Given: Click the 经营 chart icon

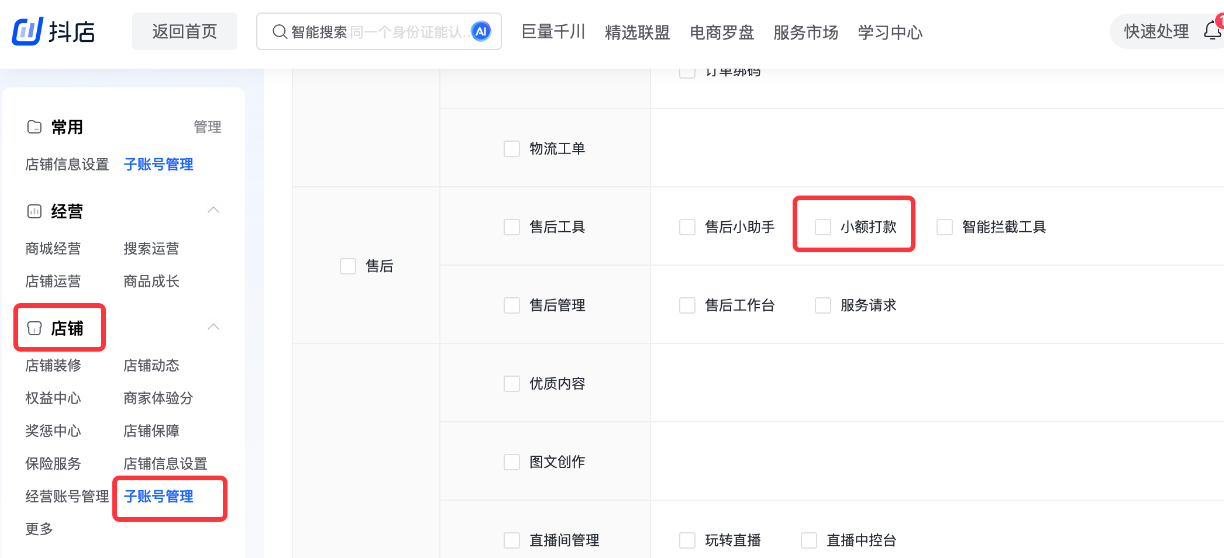Looking at the screenshot, I should pos(34,211).
